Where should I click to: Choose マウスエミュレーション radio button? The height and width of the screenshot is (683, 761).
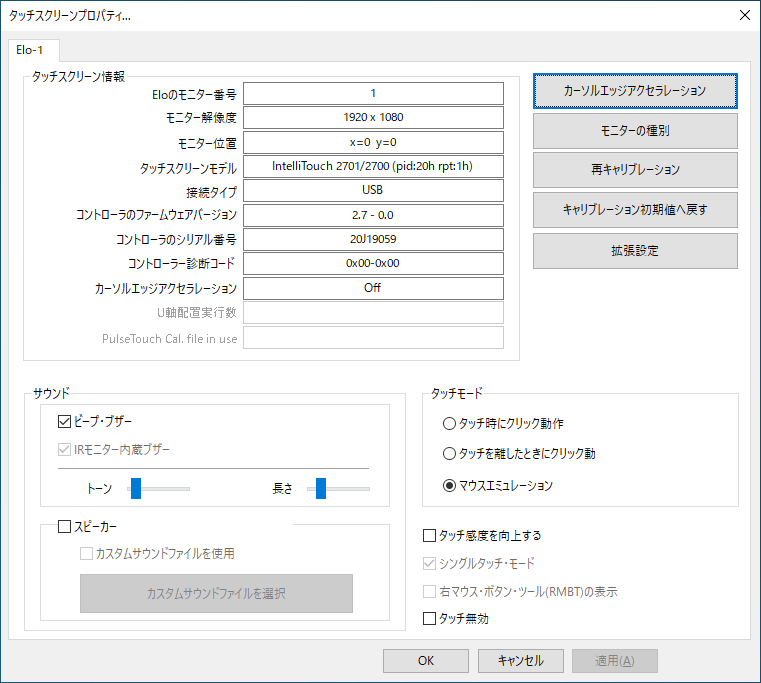[451, 486]
